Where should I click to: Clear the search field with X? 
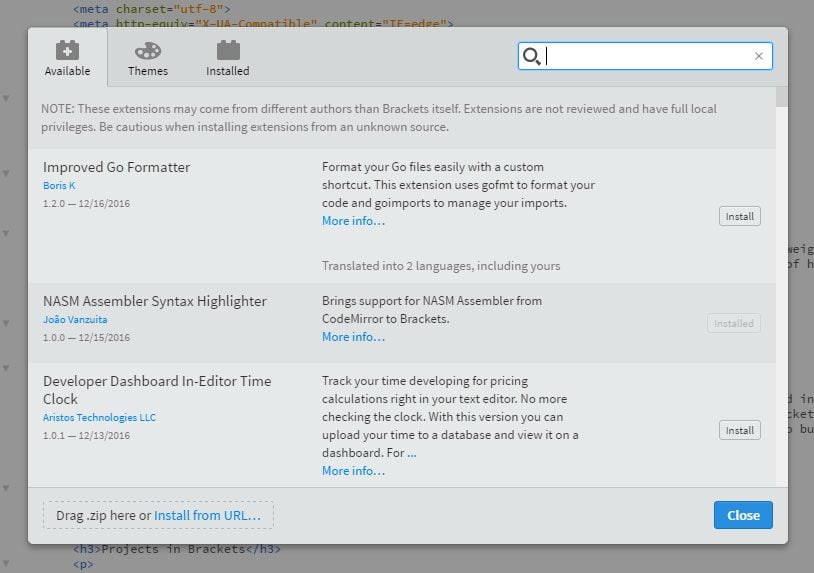pos(758,56)
